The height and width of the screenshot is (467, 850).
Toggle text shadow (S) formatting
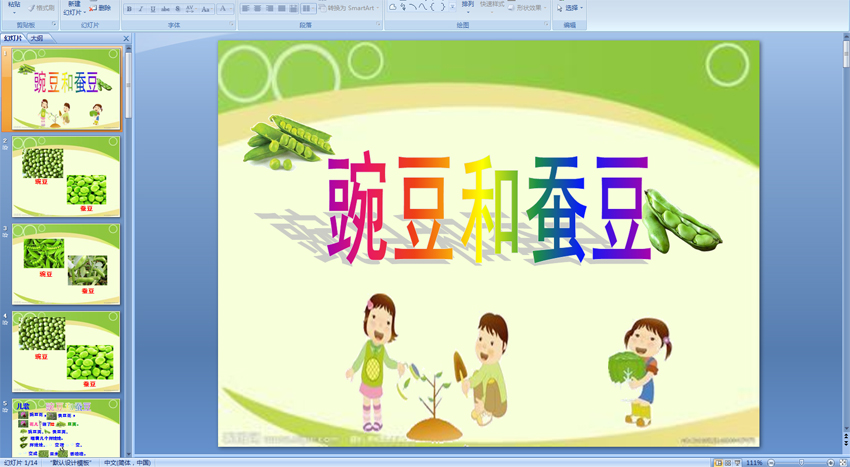(x=177, y=9)
